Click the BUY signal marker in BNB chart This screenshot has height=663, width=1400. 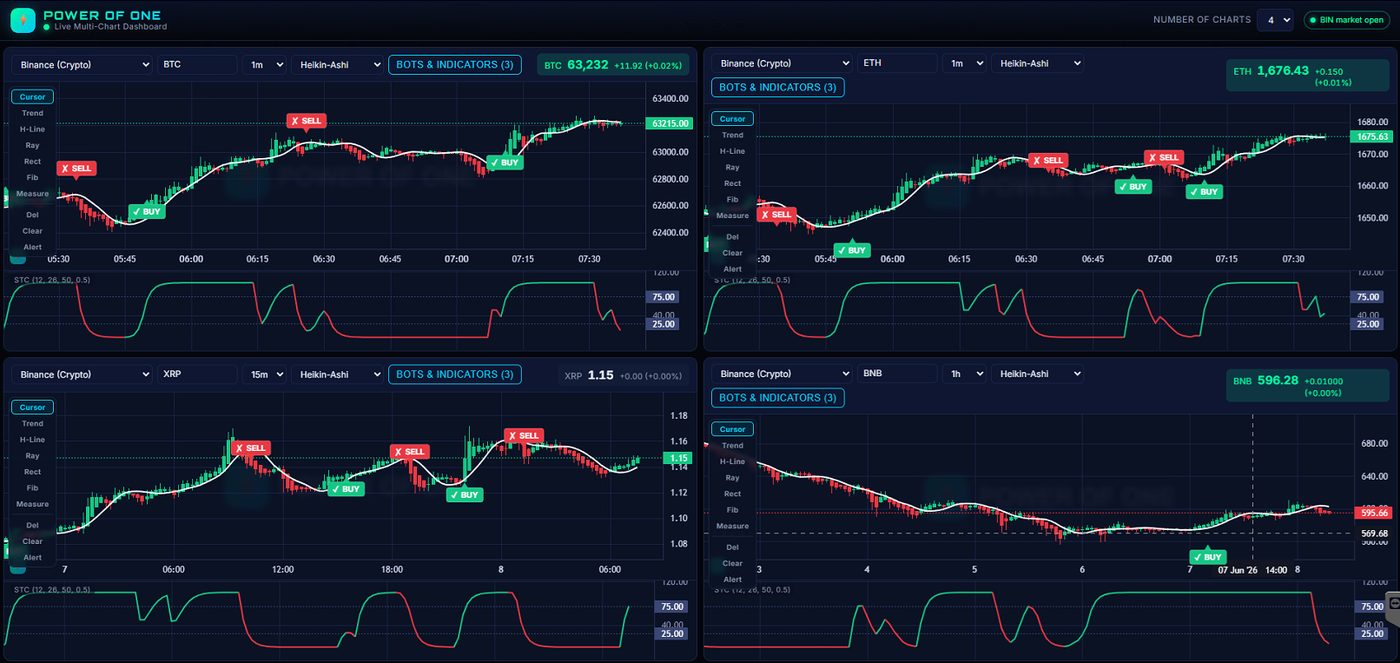coord(1207,557)
